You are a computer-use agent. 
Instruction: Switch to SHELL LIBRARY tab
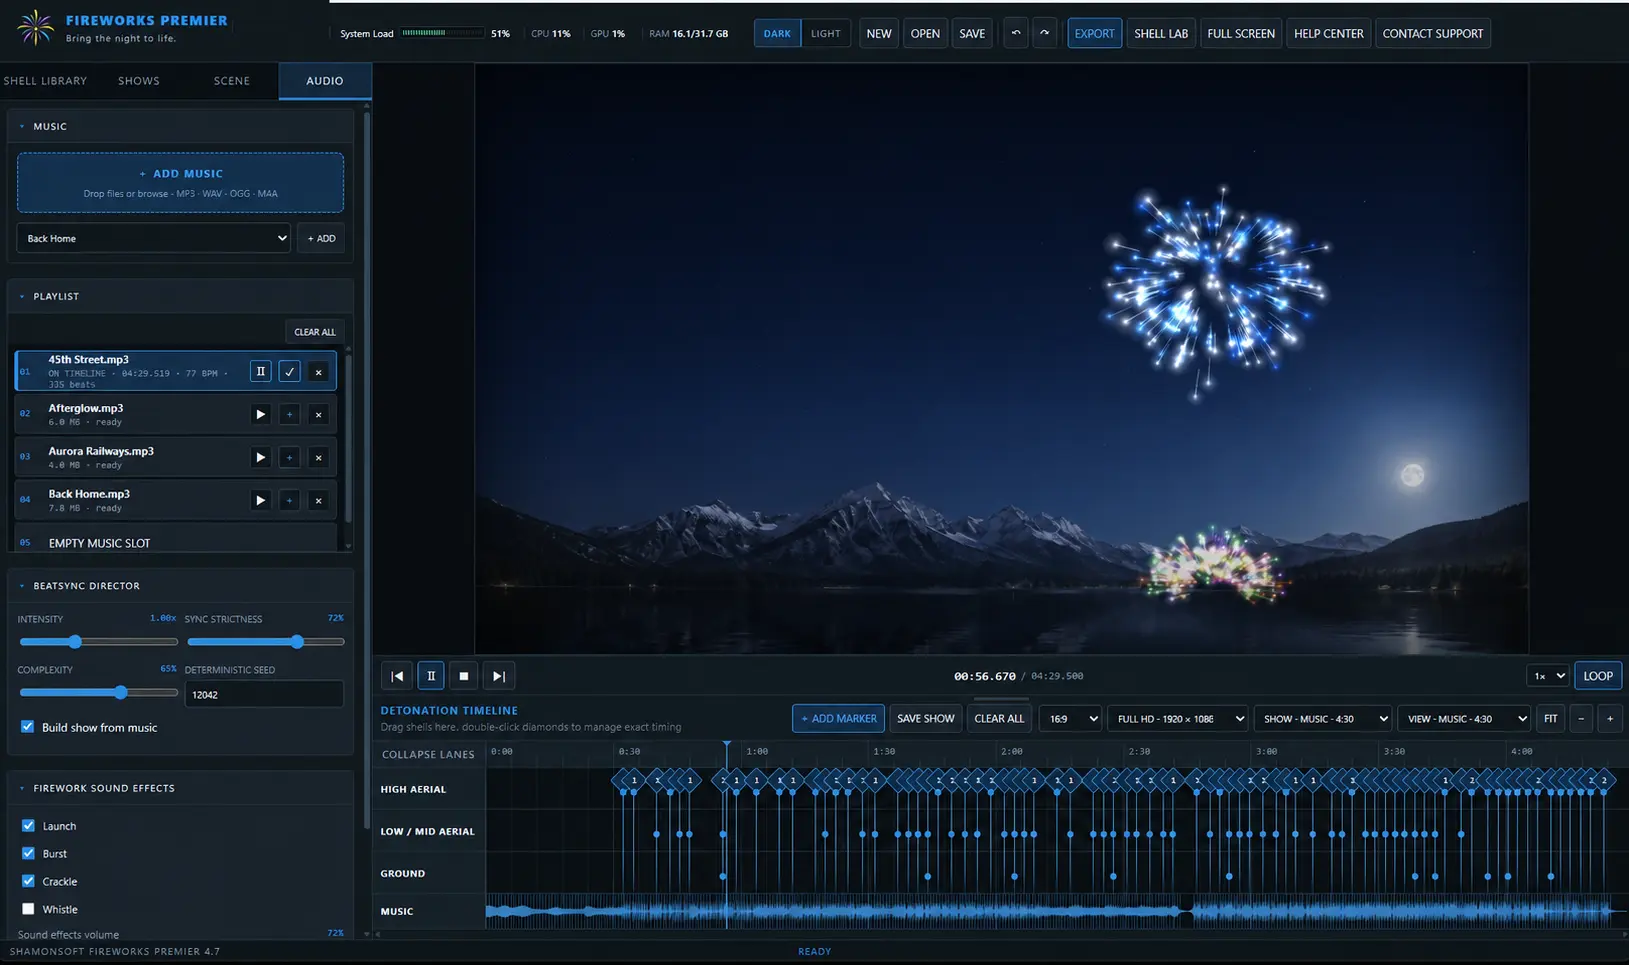(45, 81)
